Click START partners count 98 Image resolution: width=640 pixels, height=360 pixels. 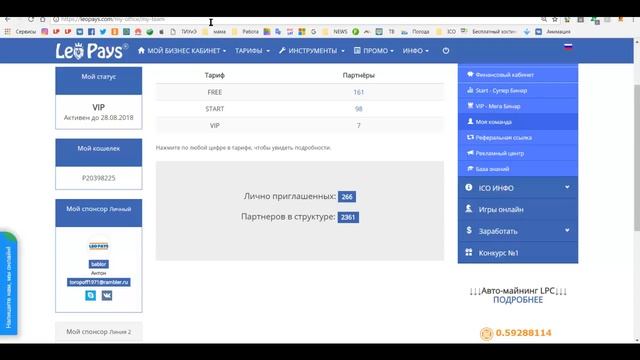click(358, 109)
